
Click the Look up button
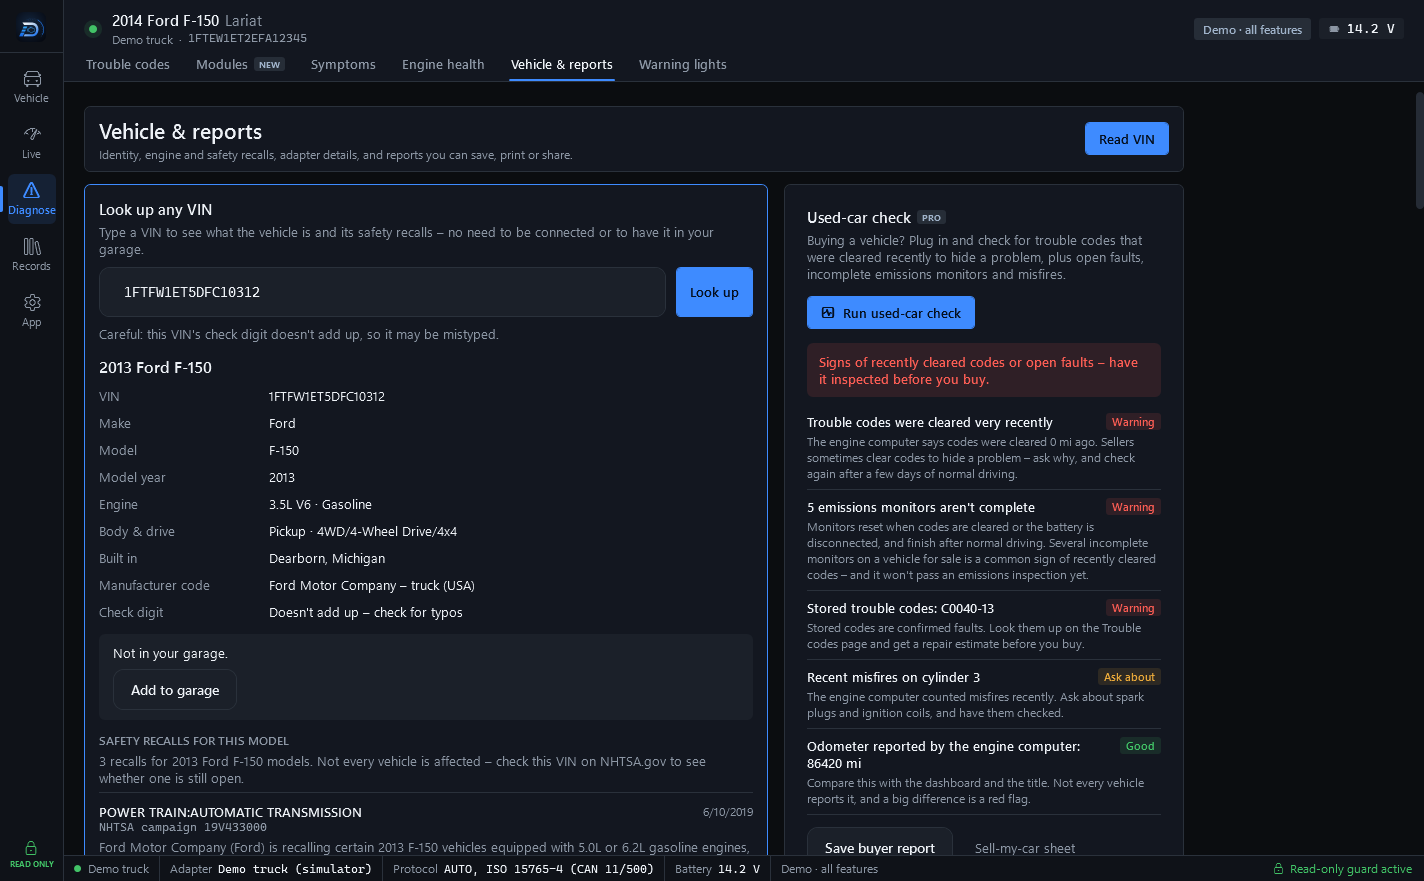714,292
